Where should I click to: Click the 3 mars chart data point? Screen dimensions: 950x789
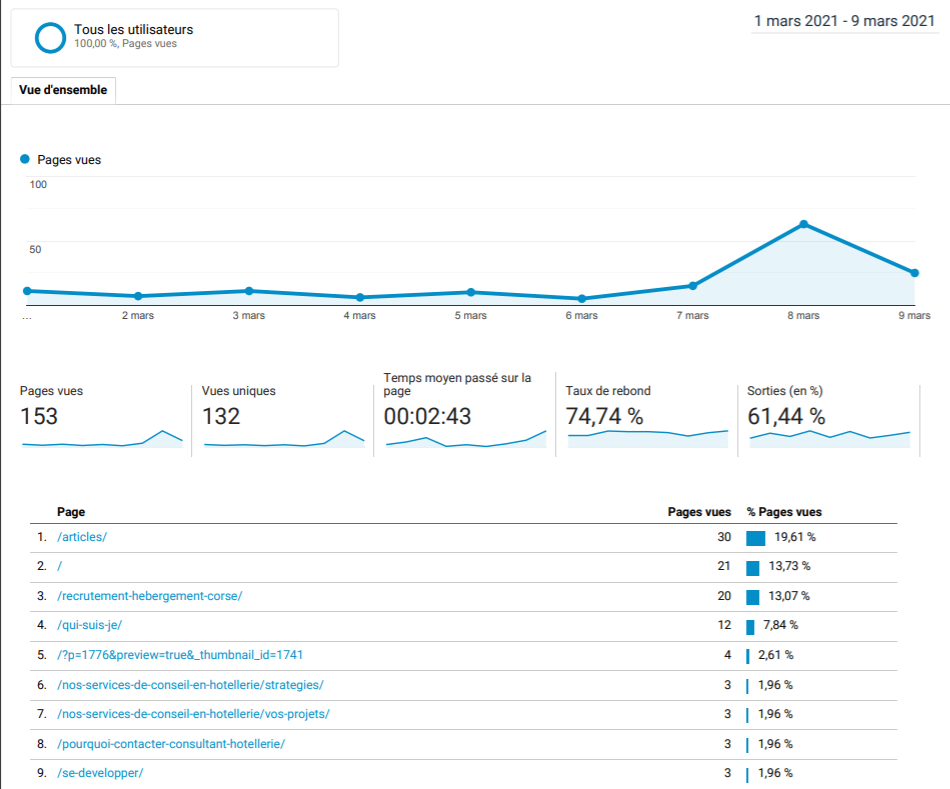249,291
